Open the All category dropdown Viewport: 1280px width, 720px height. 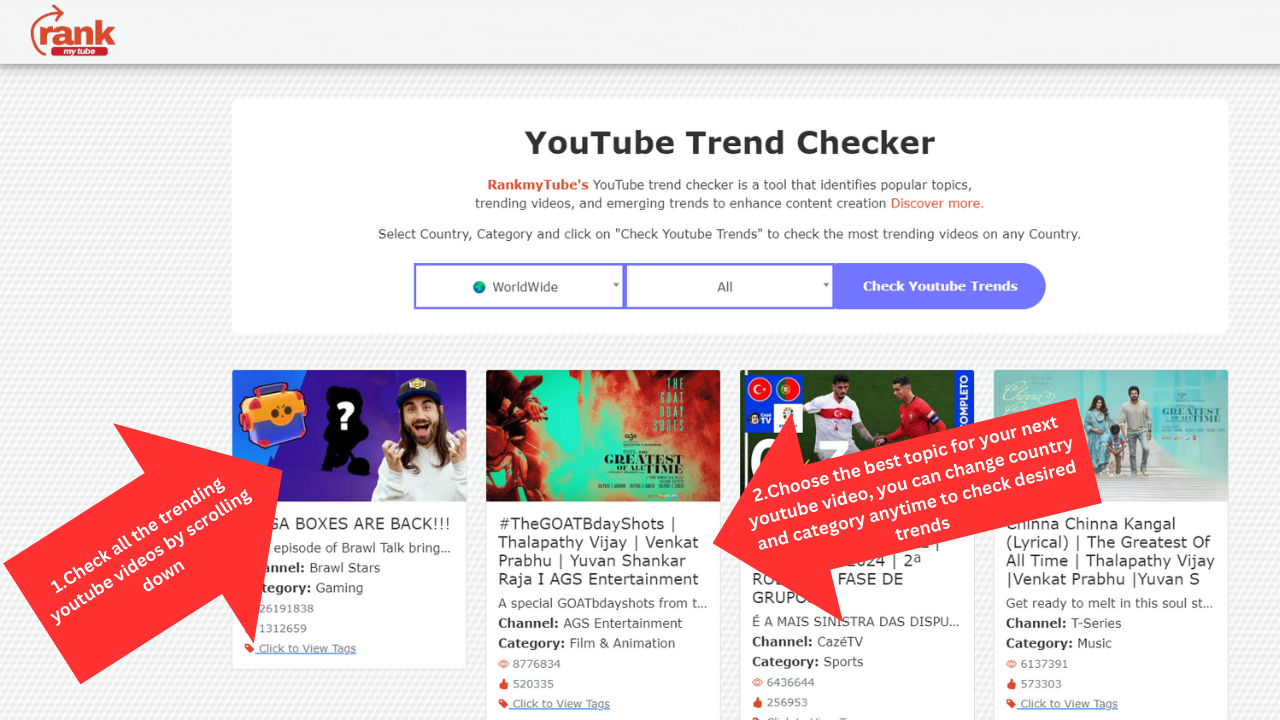pyautogui.click(x=729, y=286)
